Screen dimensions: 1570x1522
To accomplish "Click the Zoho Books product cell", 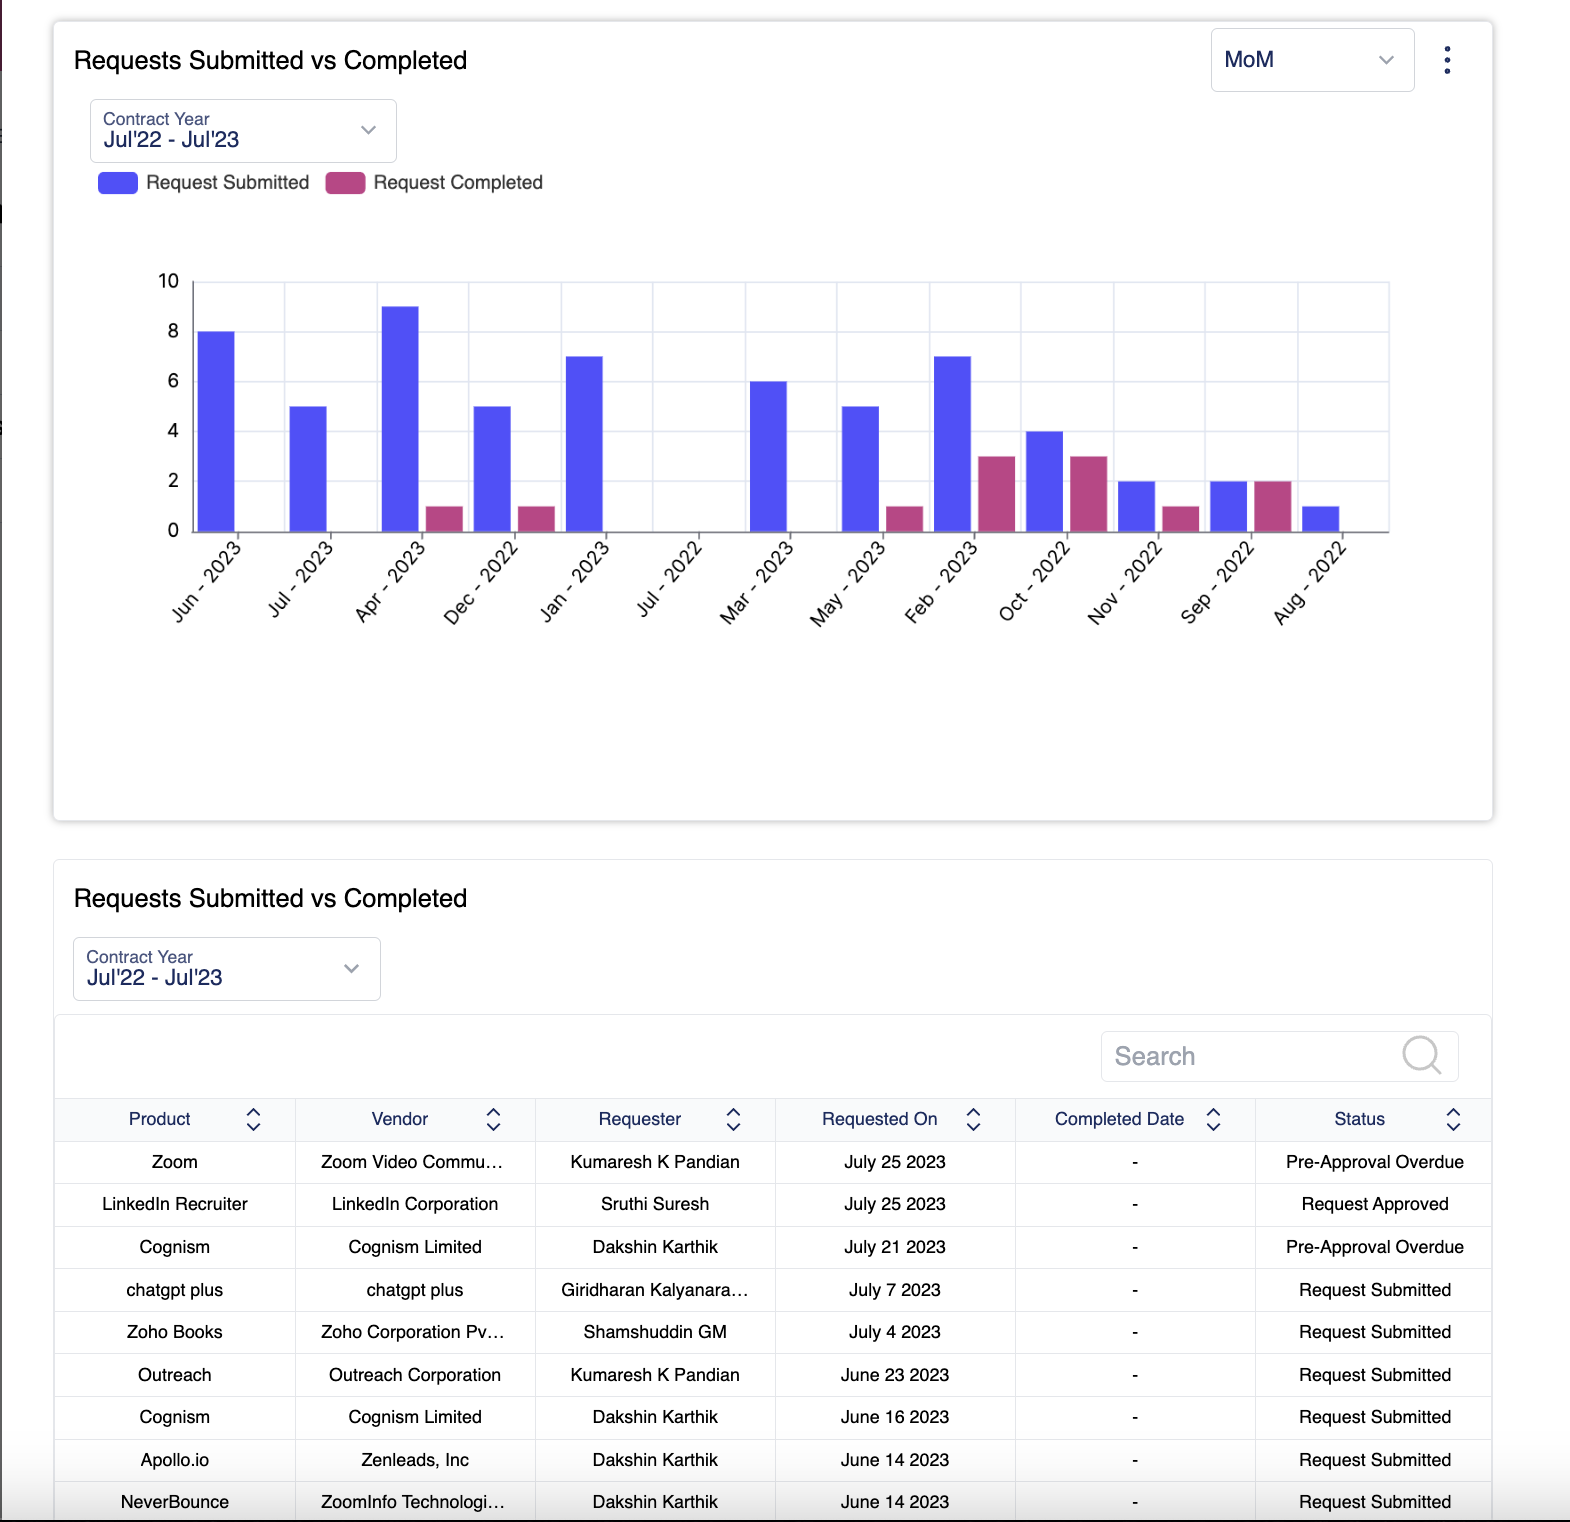I will (175, 1332).
